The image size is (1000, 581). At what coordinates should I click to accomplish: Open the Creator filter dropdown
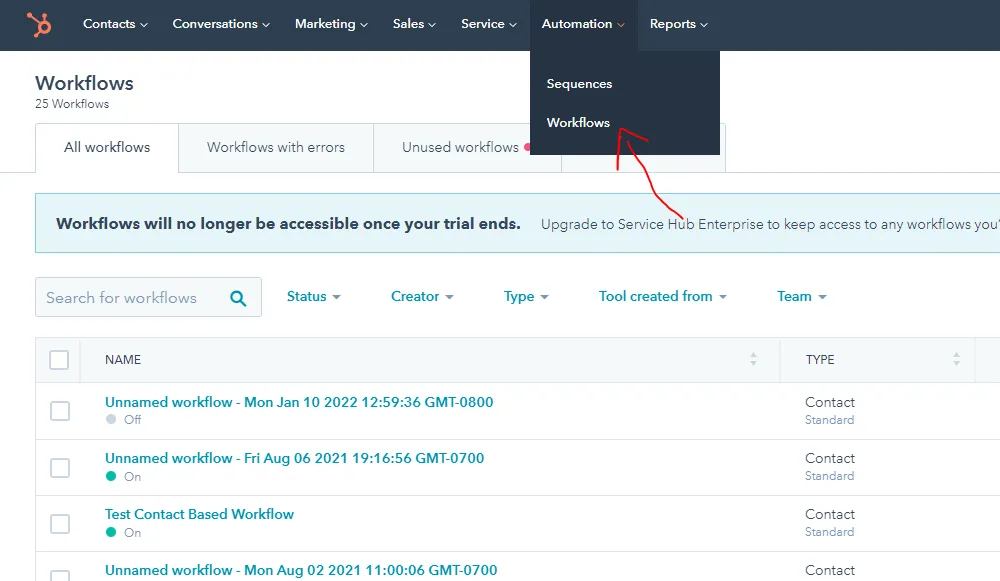[x=422, y=297]
